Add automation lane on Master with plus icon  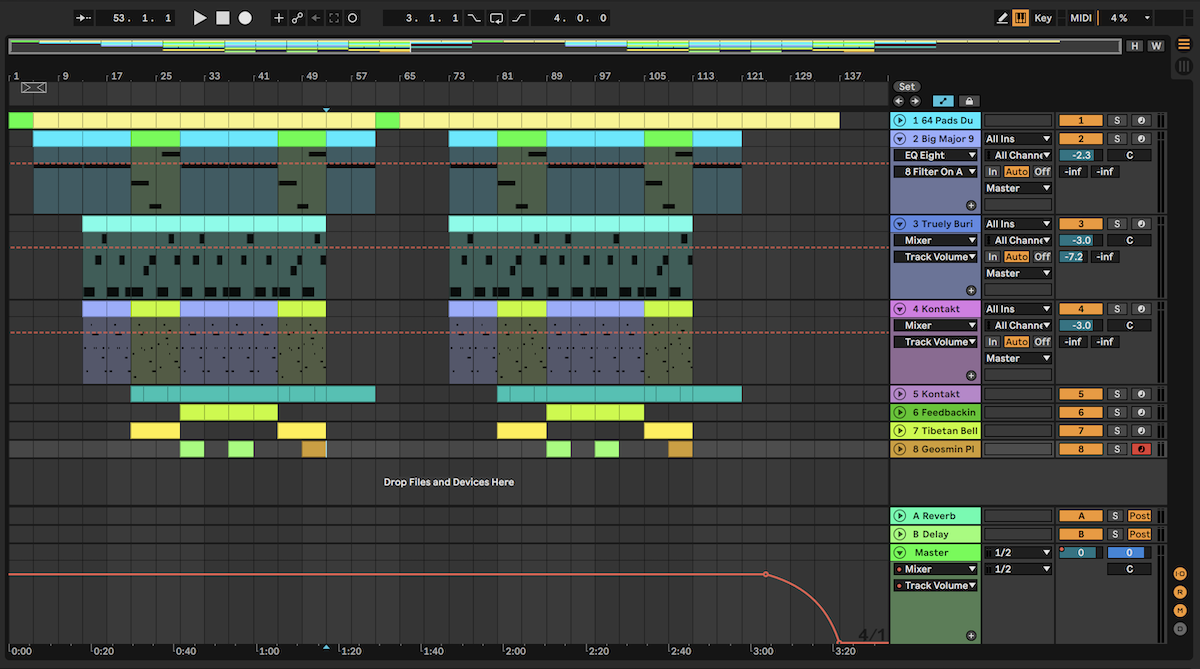point(970,635)
